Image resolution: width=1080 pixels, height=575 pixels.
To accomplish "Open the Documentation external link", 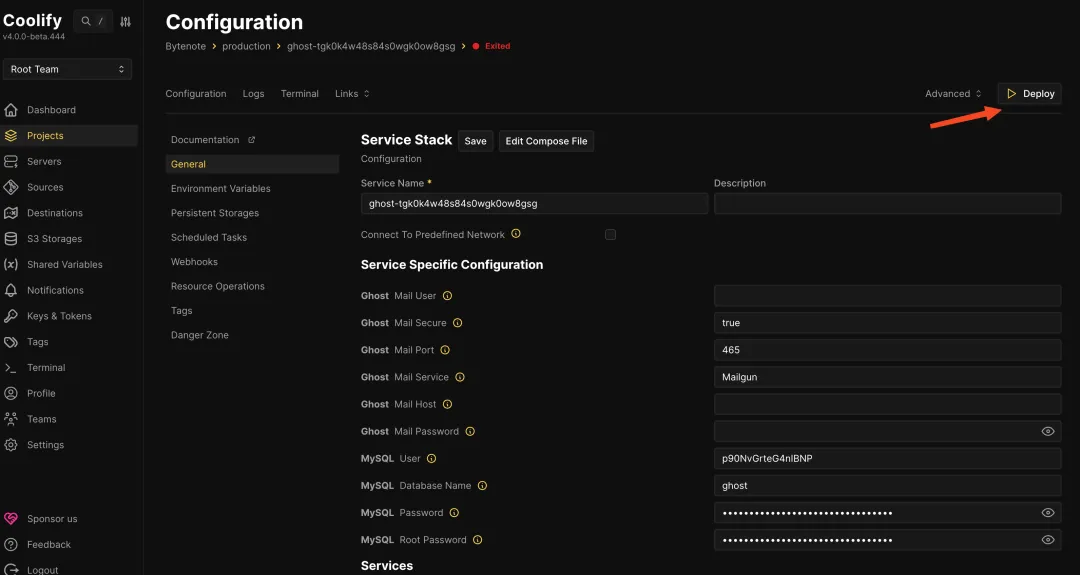I will point(212,140).
